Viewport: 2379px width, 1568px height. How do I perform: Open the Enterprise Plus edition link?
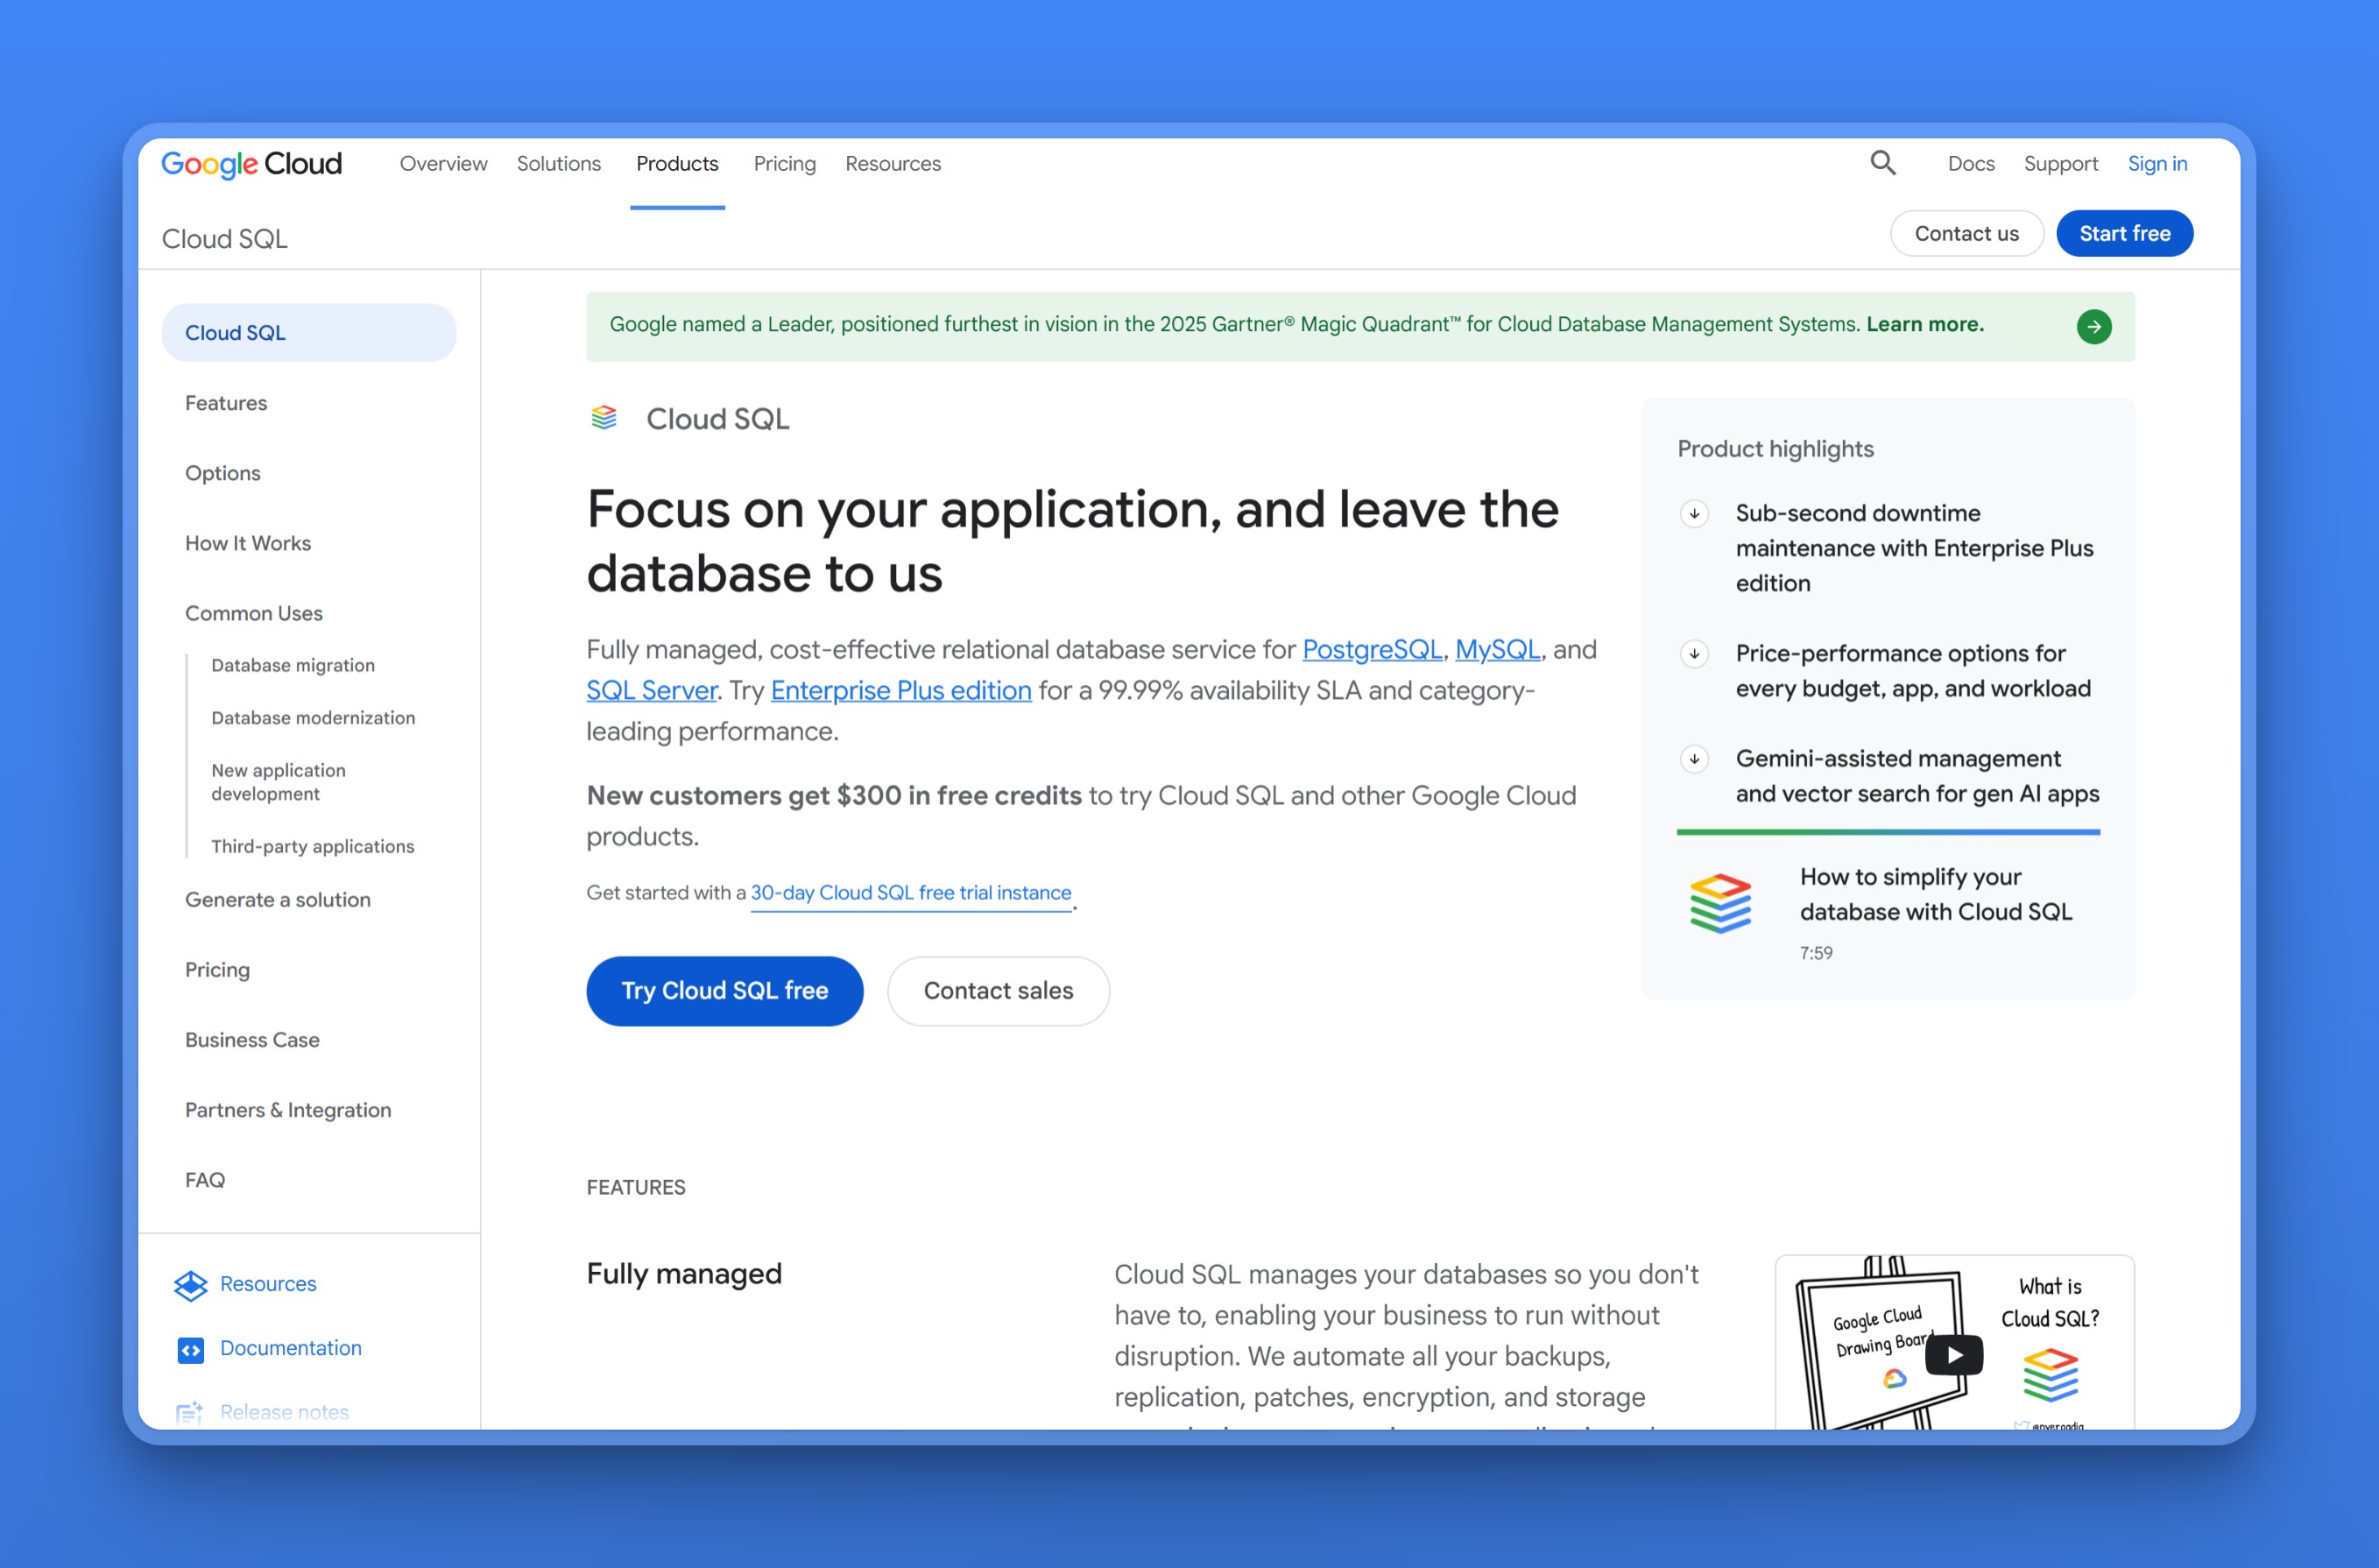900,691
